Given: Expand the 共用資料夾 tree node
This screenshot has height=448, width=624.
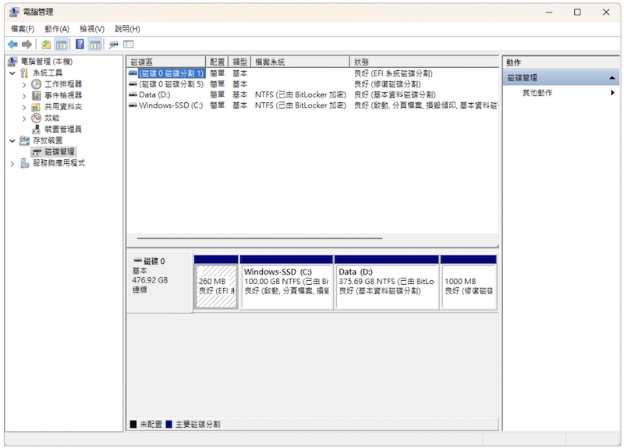Looking at the screenshot, I should tap(24, 107).
